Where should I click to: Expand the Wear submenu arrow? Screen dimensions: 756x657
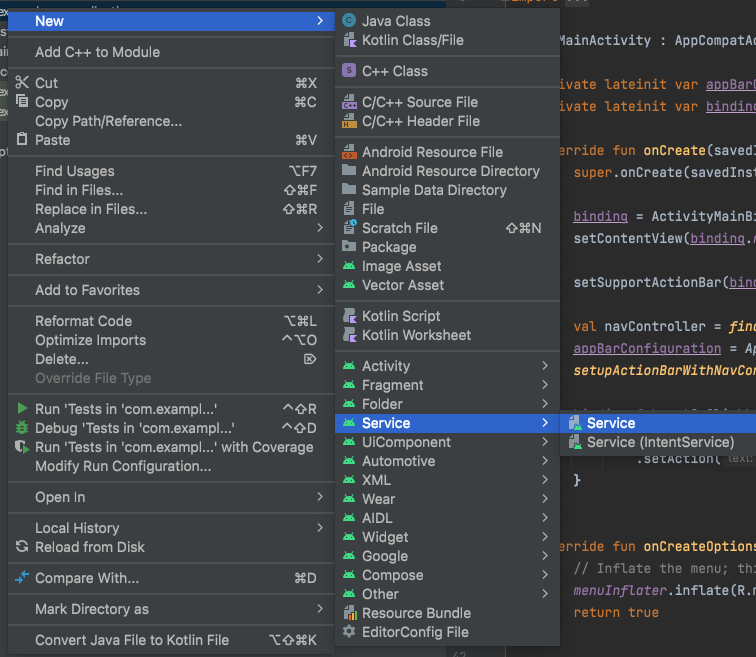click(545, 498)
